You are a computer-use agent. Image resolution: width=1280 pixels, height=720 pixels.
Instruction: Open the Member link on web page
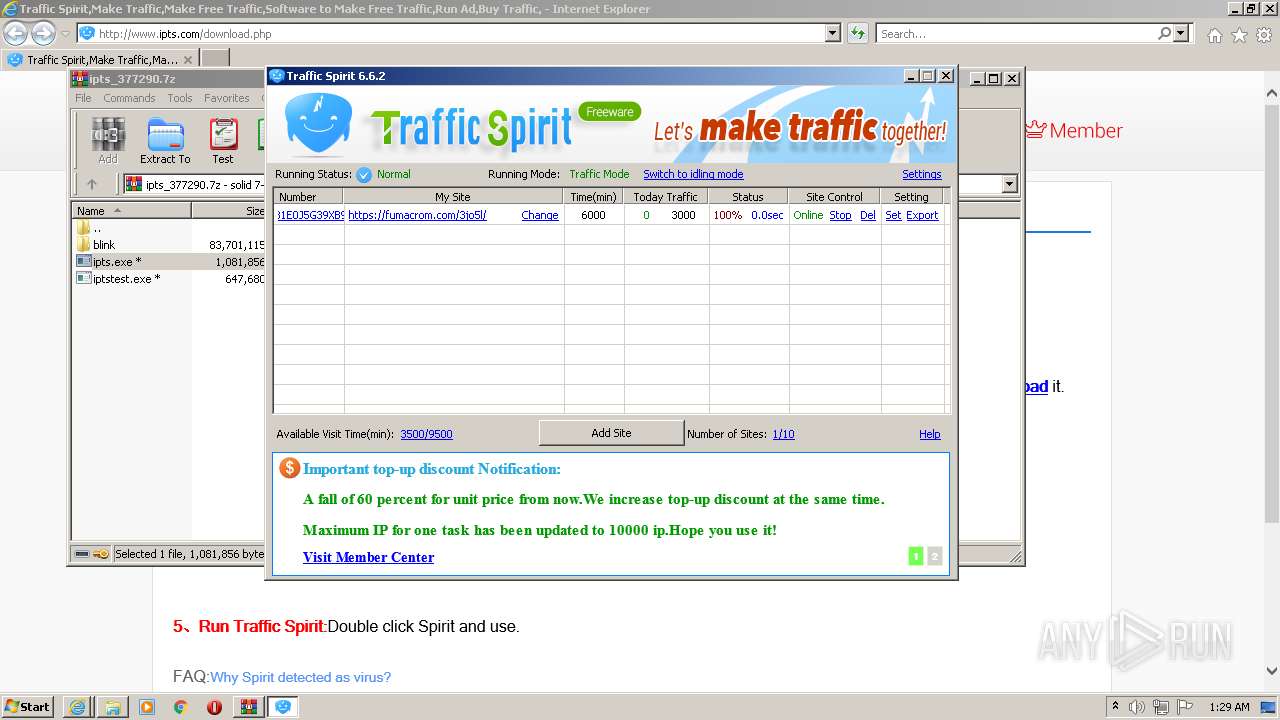click(x=1074, y=130)
